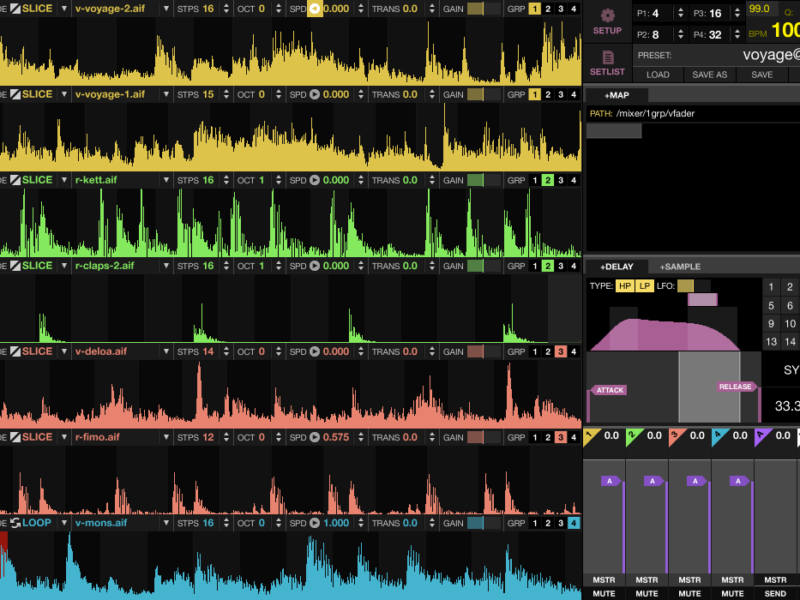Click the play icon on r-fimo.aif speed
Image resolution: width=800 pixels, height=600 pixels.
(x=314, y=438)
